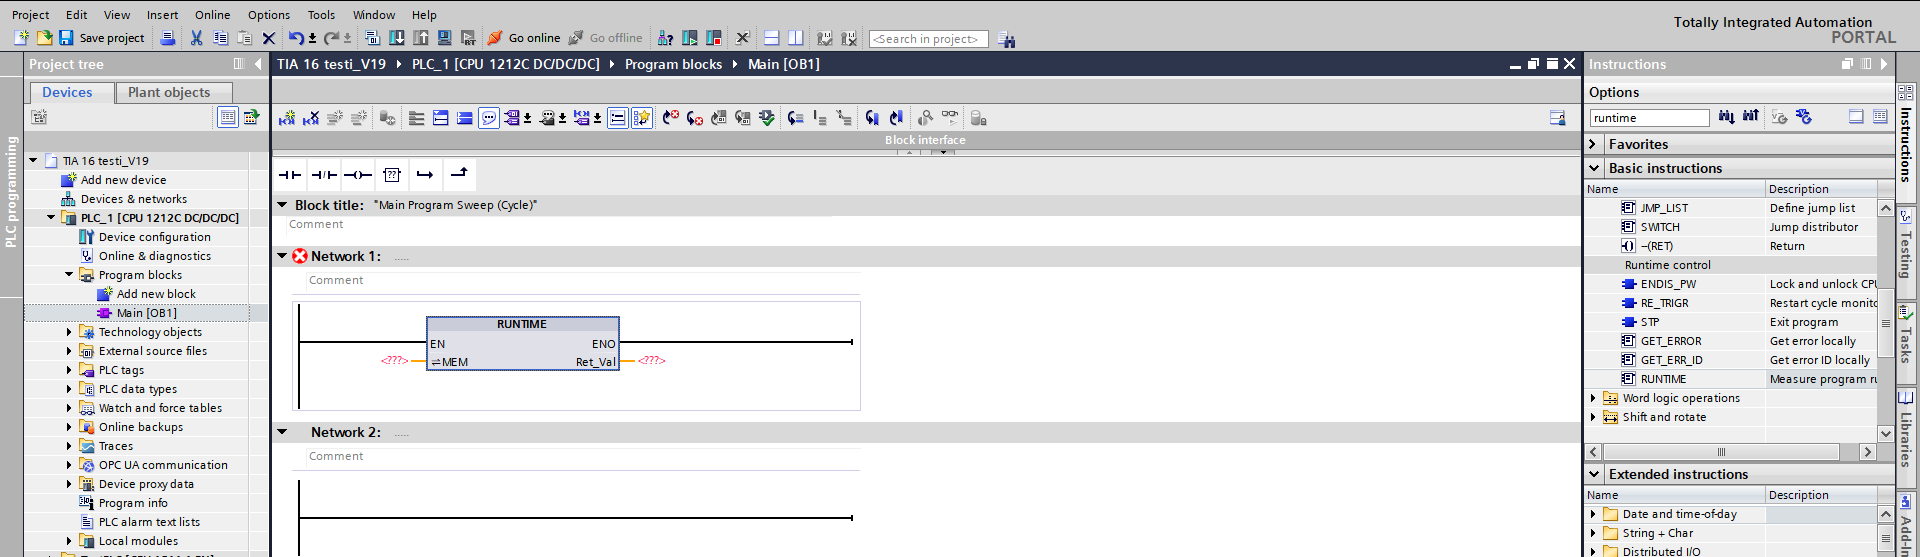
Task: Click the Insert network icon in the editor toolbar
Action: 287,118
